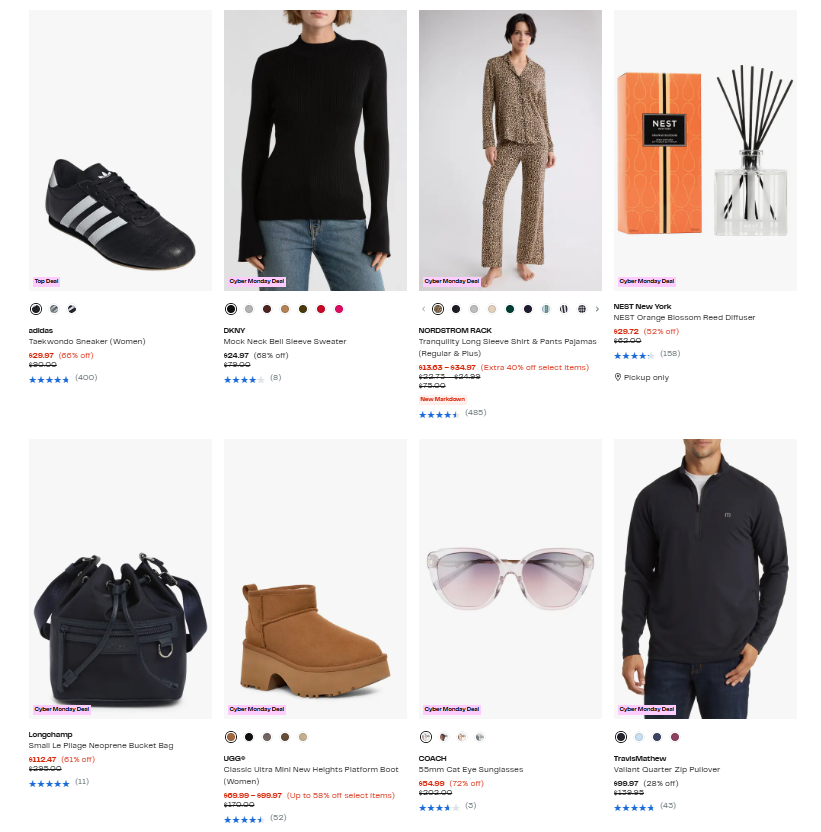
Task: Click the adidas Taekwondo Sneaker star rating
Action: [49, 379]
